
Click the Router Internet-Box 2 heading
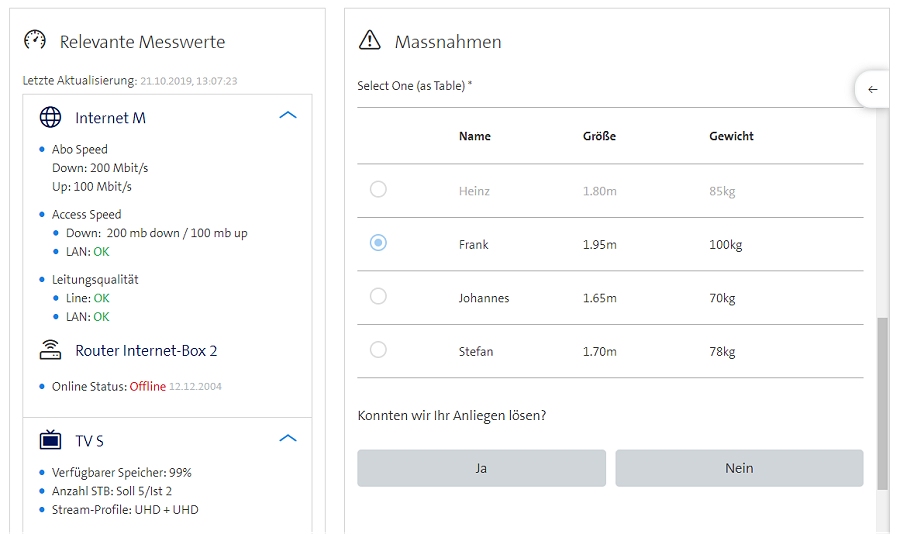coord(146,351)
